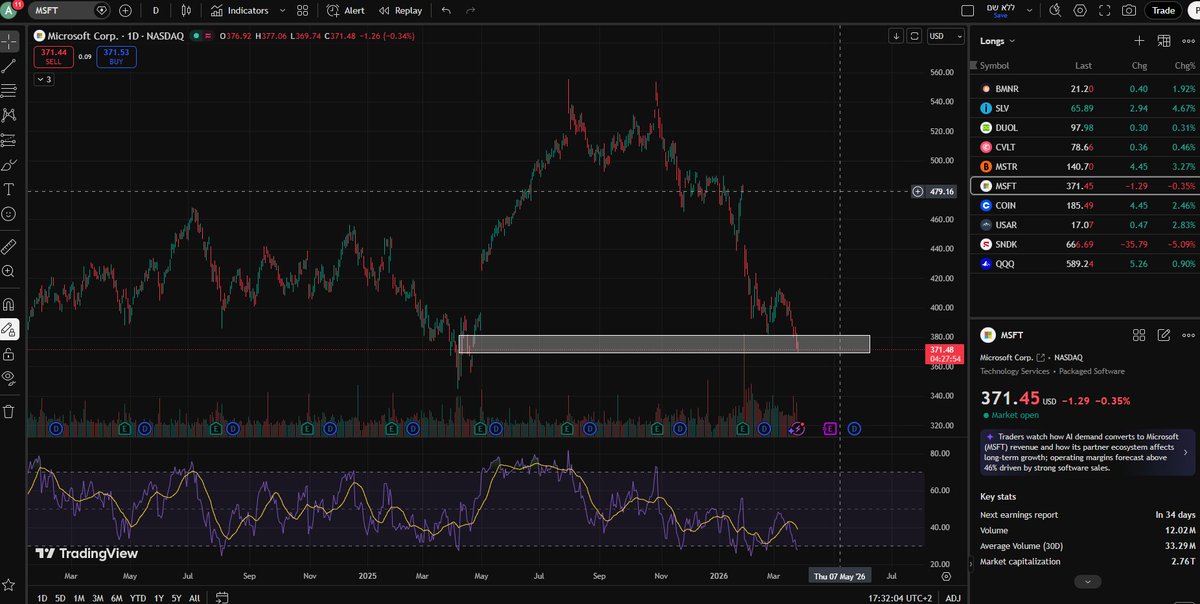
Task: Add symbol to compare with plus icon
Action: pos(125,10)
